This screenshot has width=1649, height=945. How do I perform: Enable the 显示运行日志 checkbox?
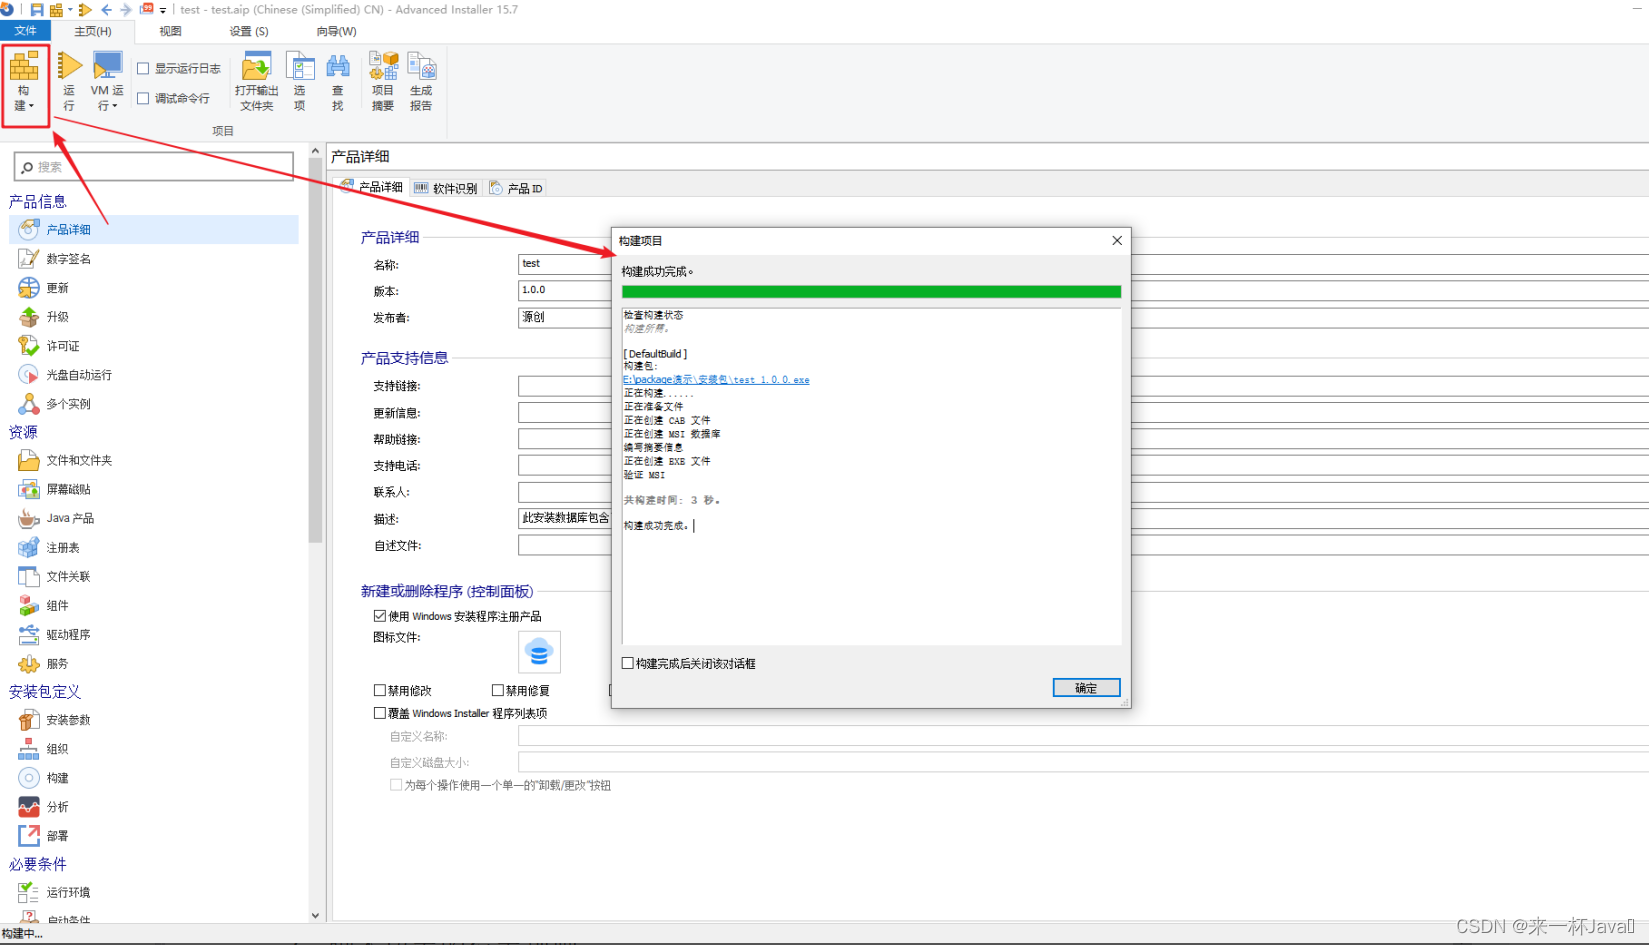click(143, 69)
